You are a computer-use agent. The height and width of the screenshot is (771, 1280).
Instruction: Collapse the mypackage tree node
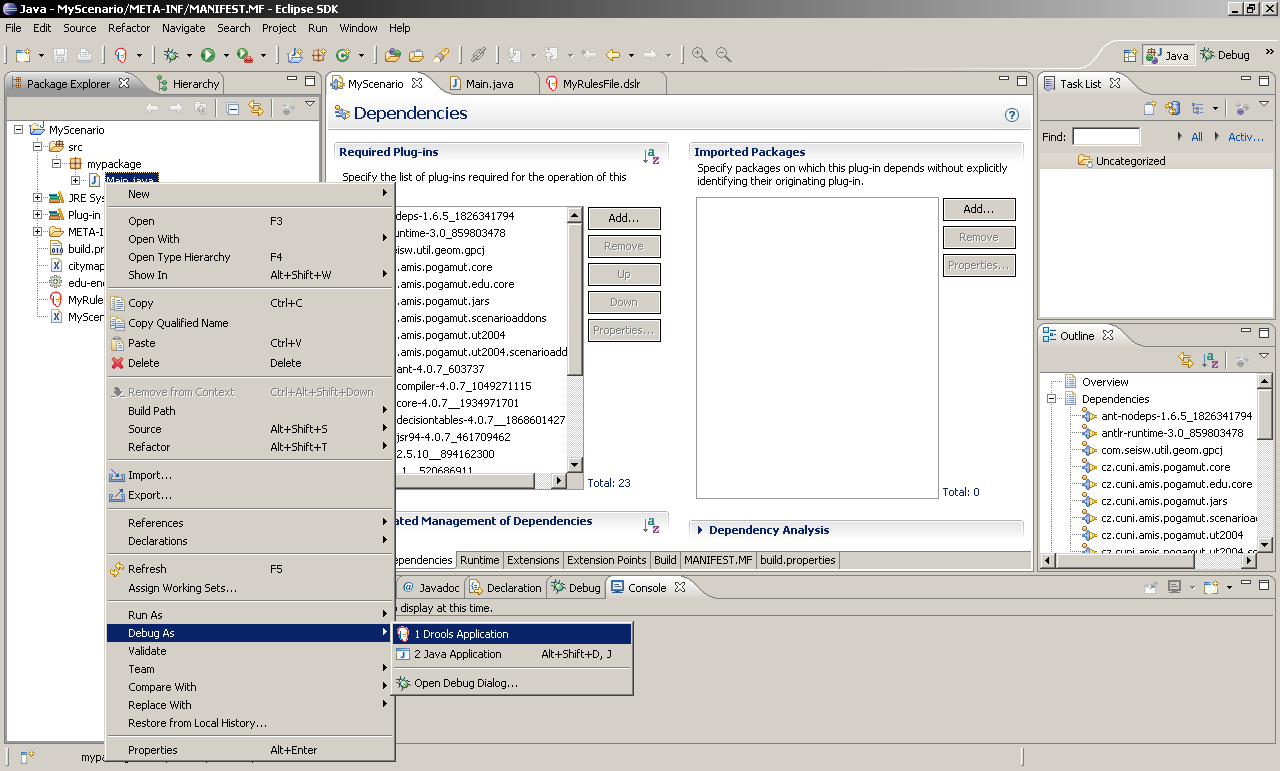click(x=57, y=164)
